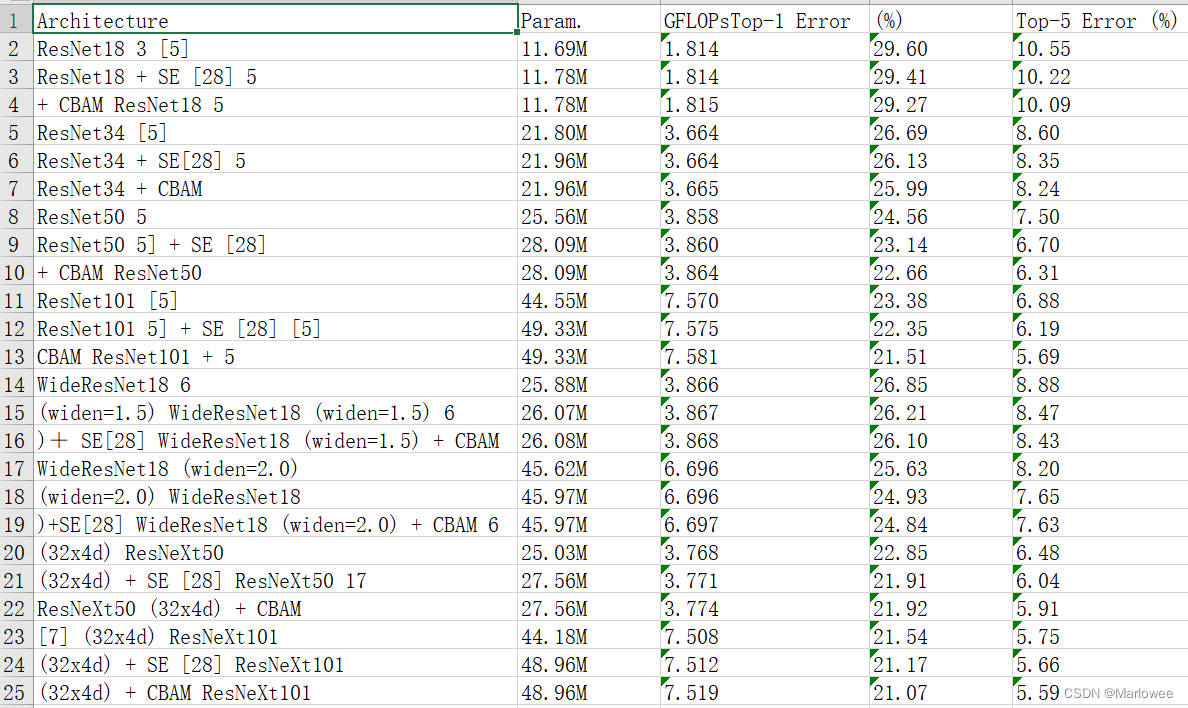Select the Param. value 45.62M
This screenshot has width=1188, height=708.
point(589,468)
